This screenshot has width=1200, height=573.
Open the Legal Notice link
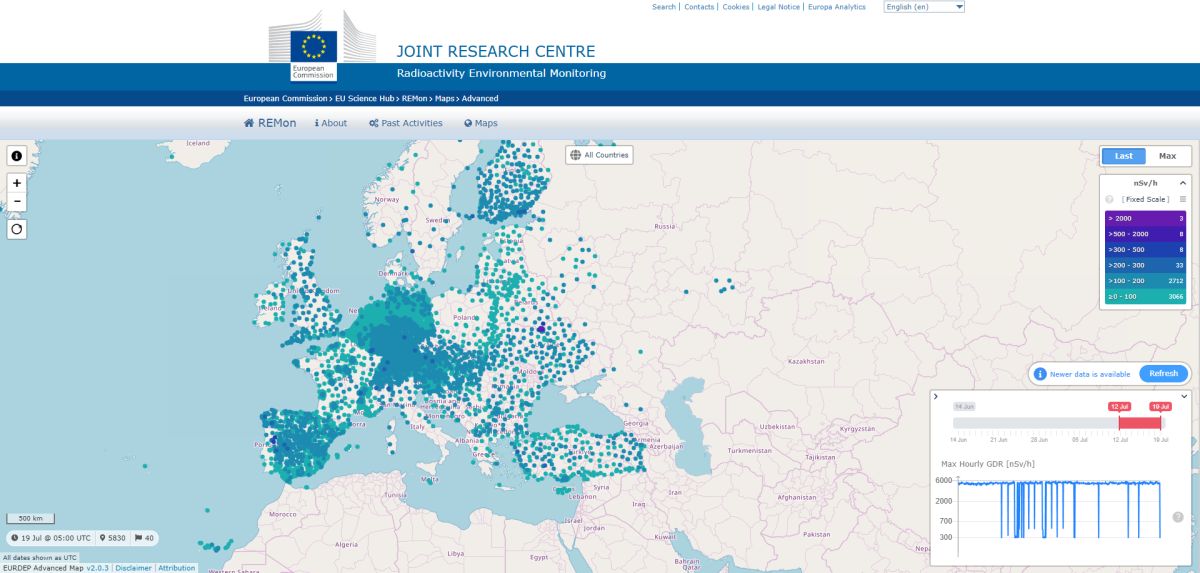pyautogui.click(x=779, y=7)
